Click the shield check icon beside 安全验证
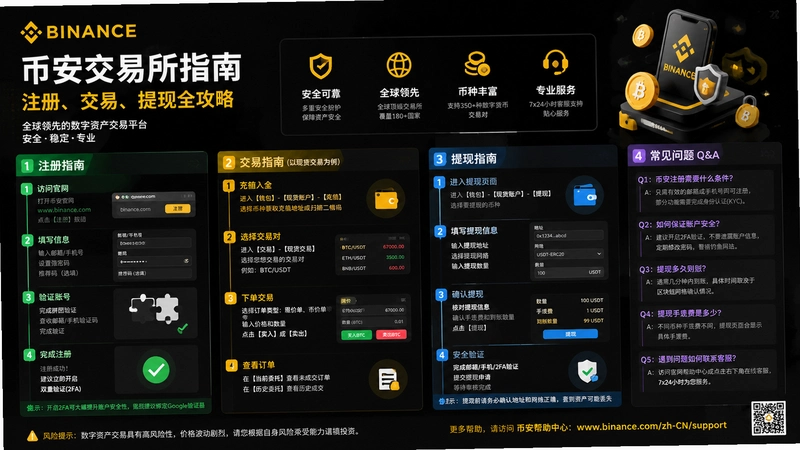 (587, 371)
